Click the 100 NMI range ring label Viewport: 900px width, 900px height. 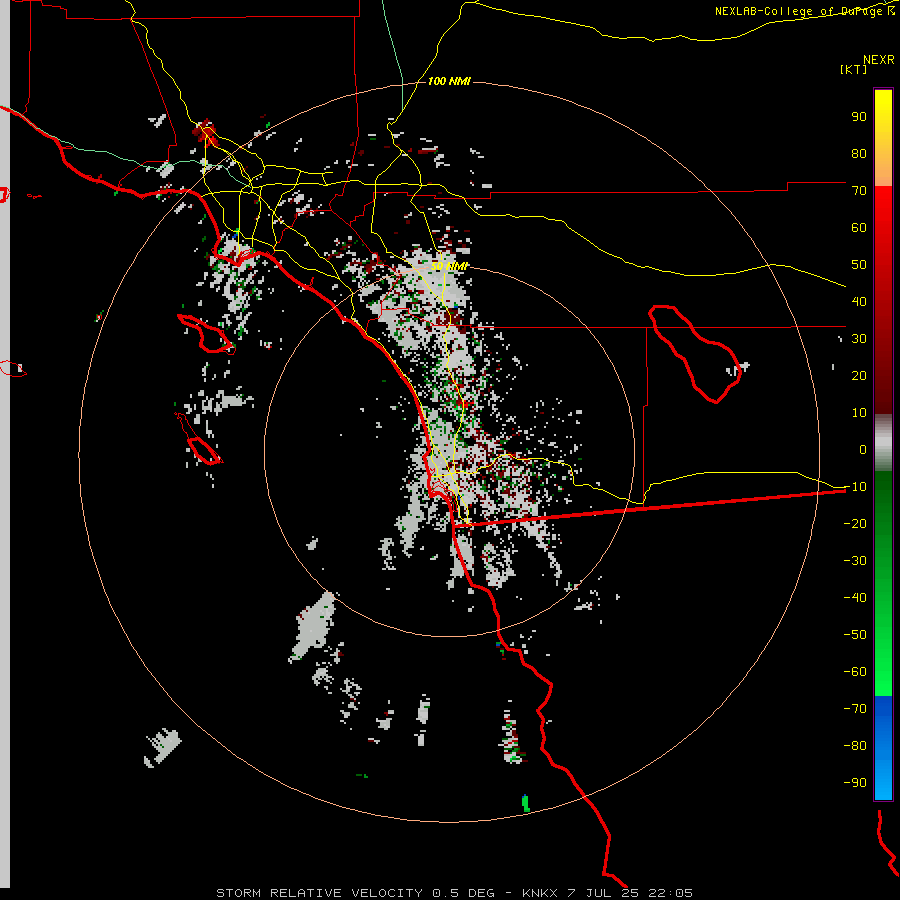(449, 81)
